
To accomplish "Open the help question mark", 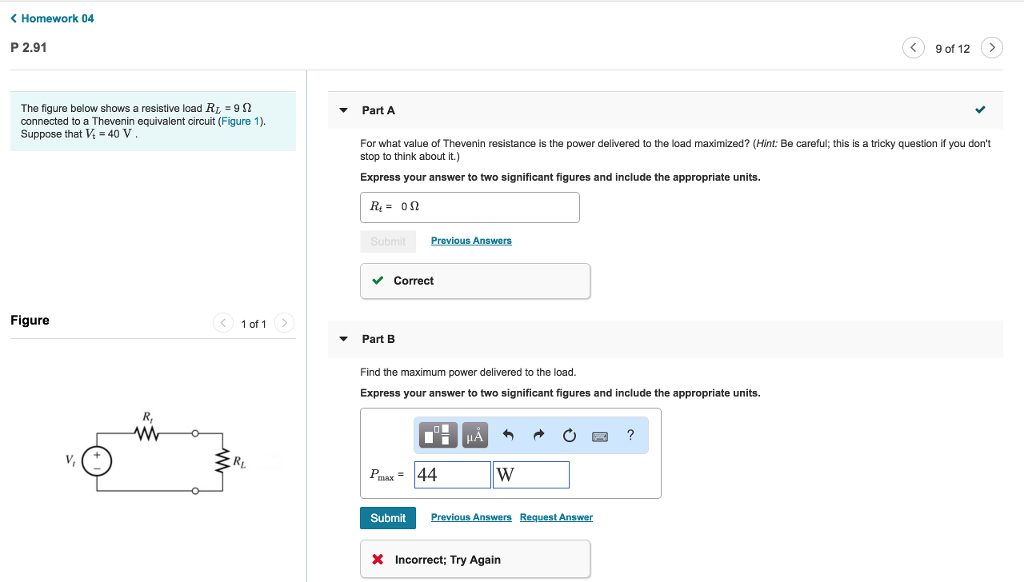I will [630, 435].
